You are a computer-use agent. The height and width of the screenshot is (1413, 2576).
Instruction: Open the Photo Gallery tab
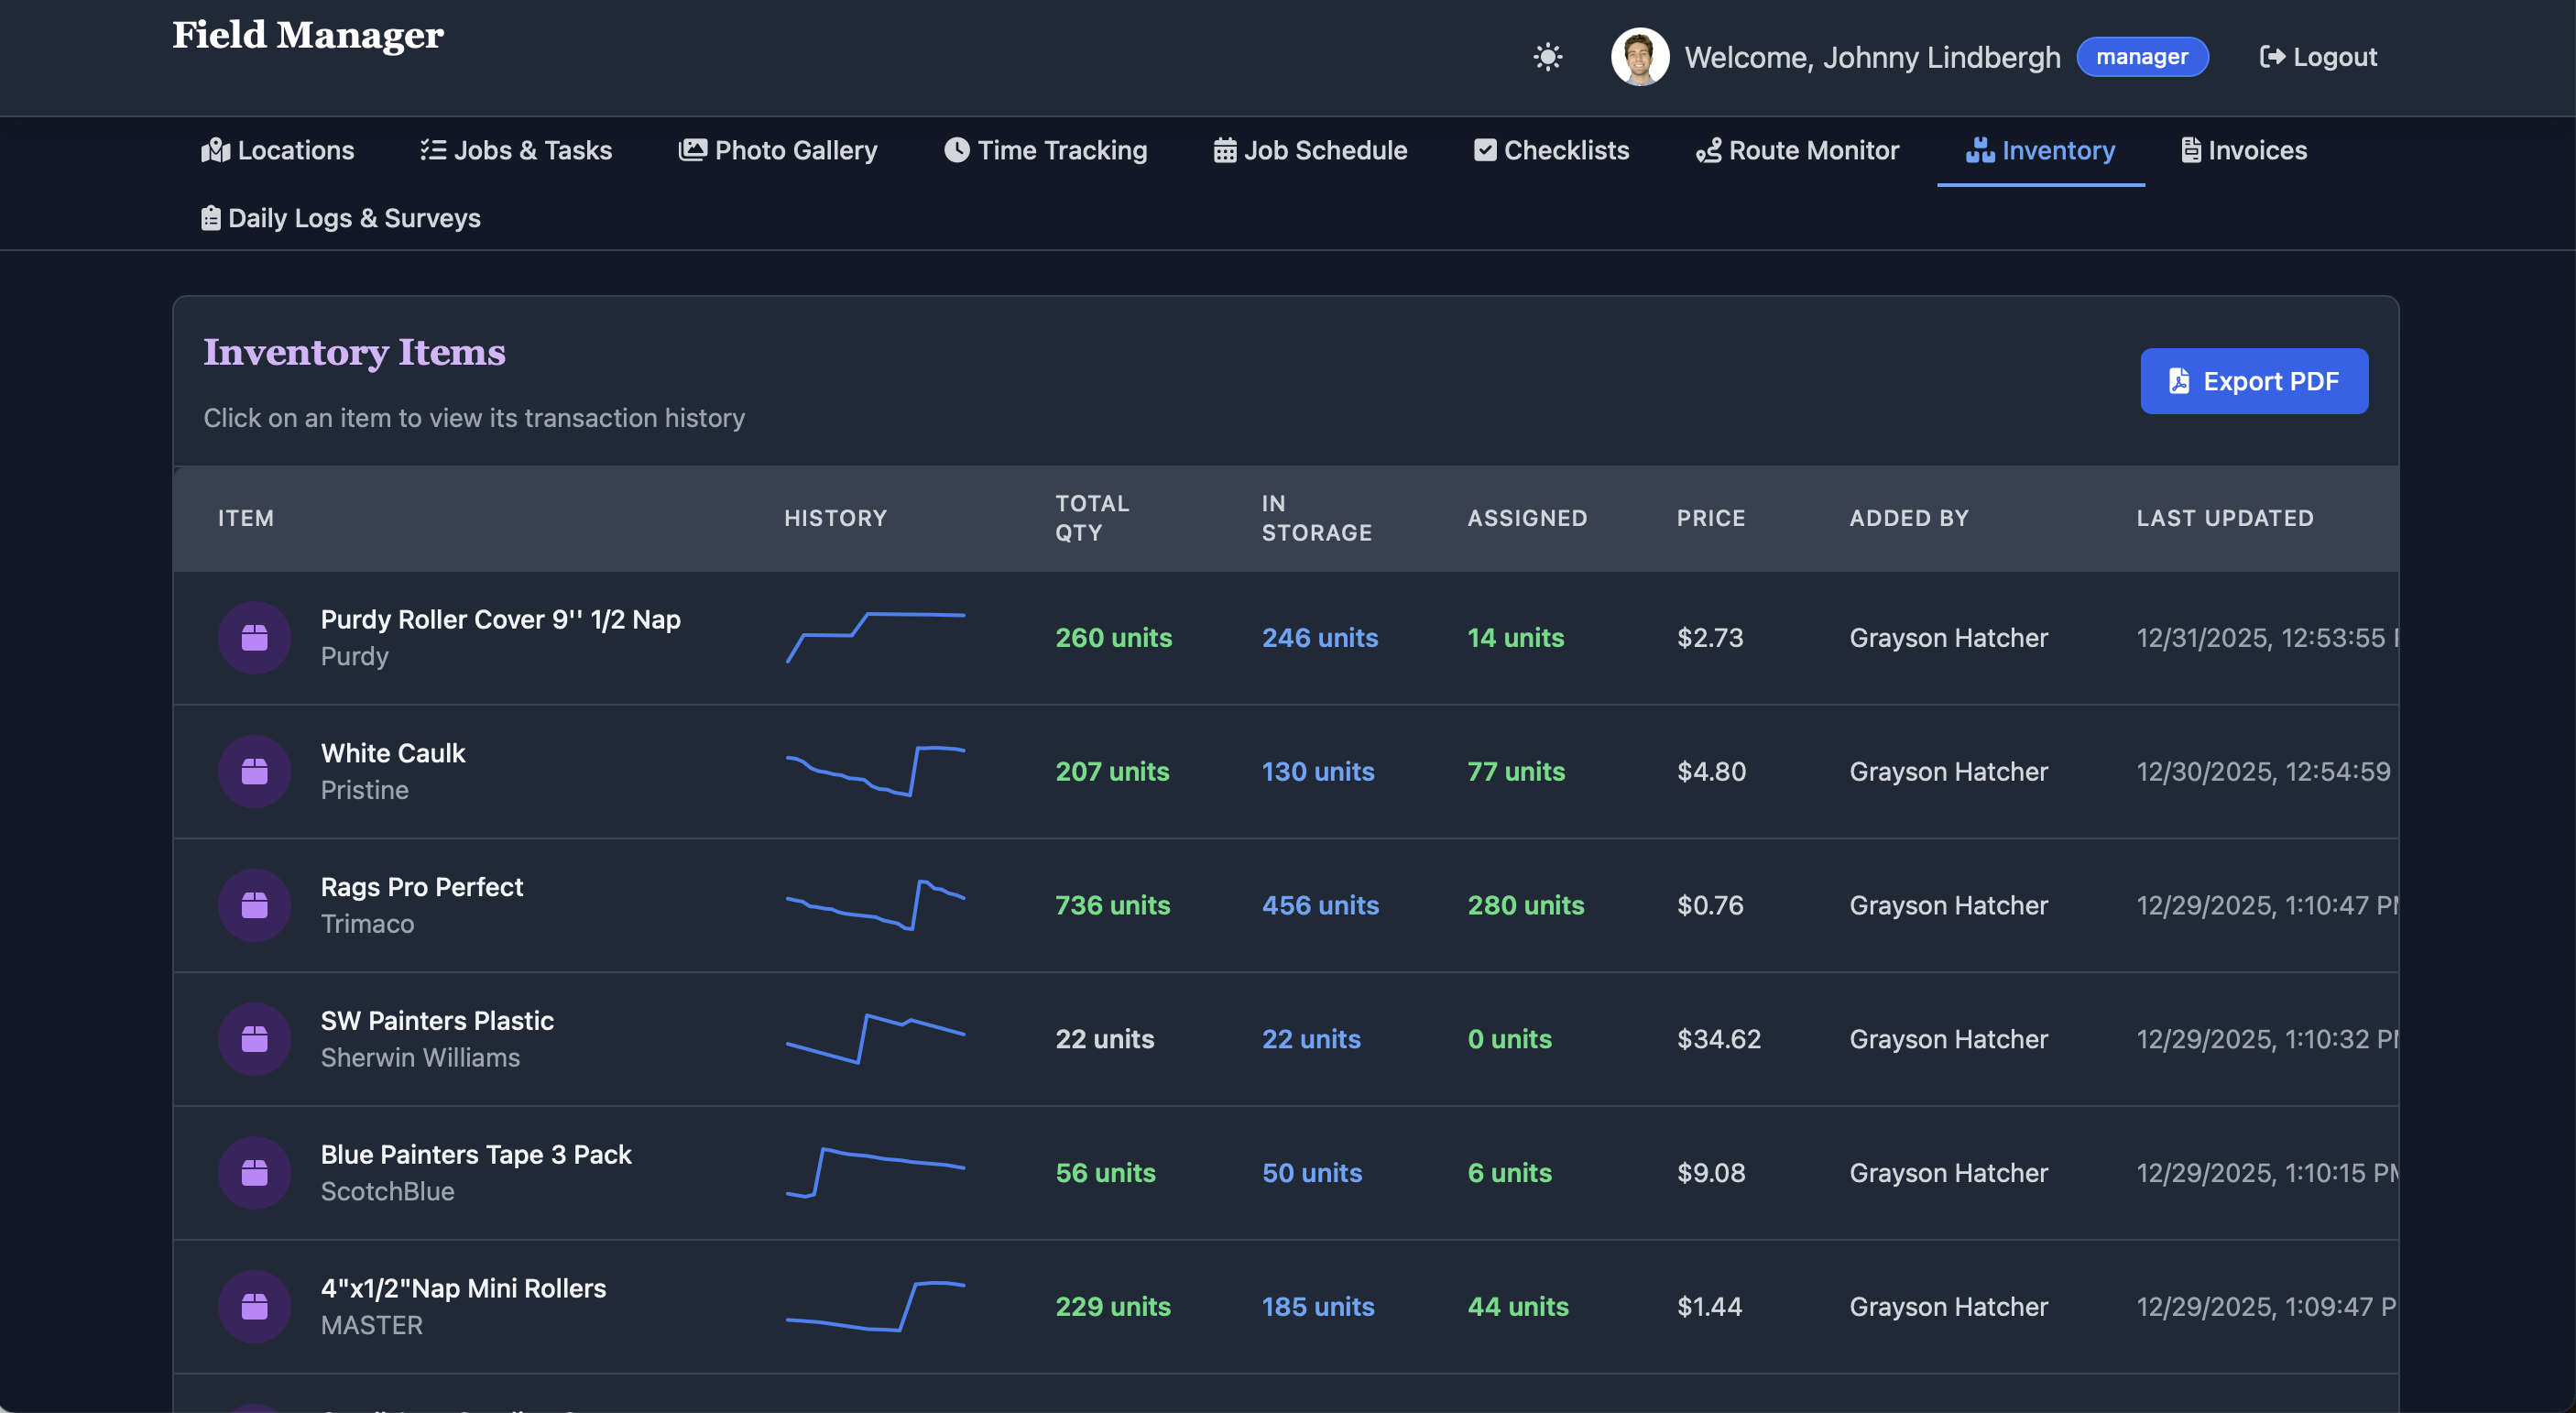[x=777, y=150]
